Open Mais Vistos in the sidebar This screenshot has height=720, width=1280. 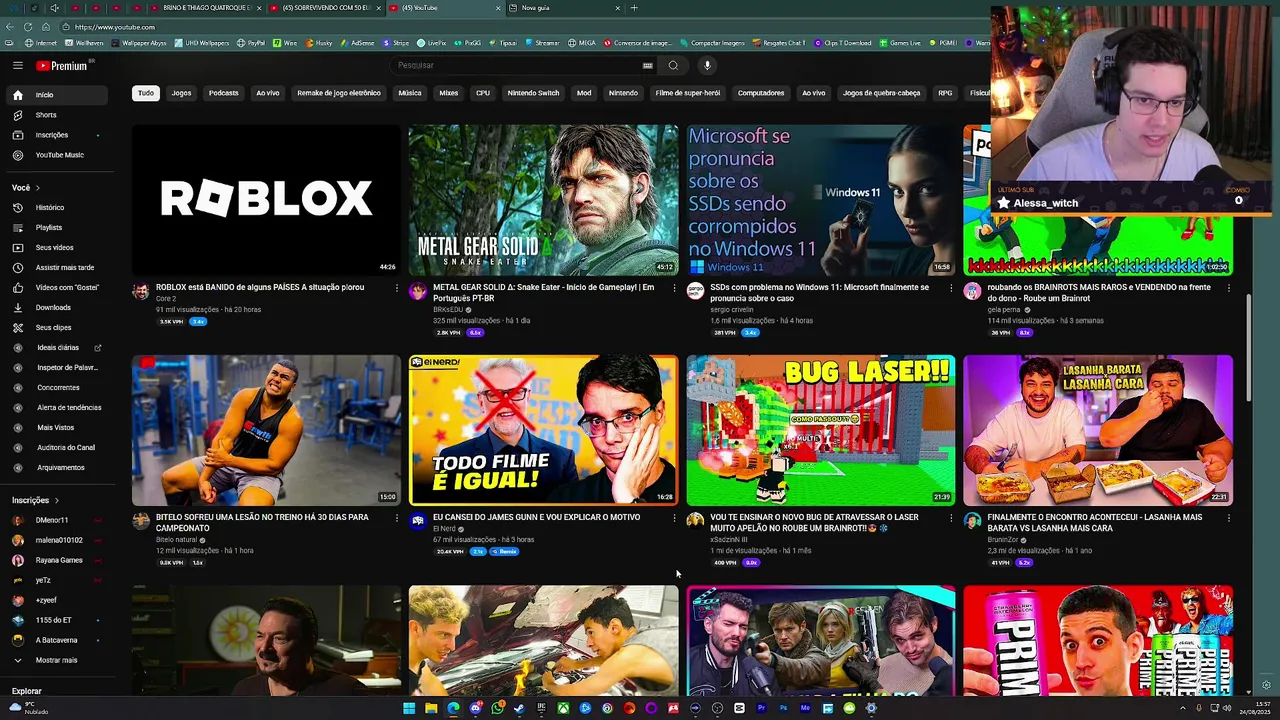pos(56,427)
